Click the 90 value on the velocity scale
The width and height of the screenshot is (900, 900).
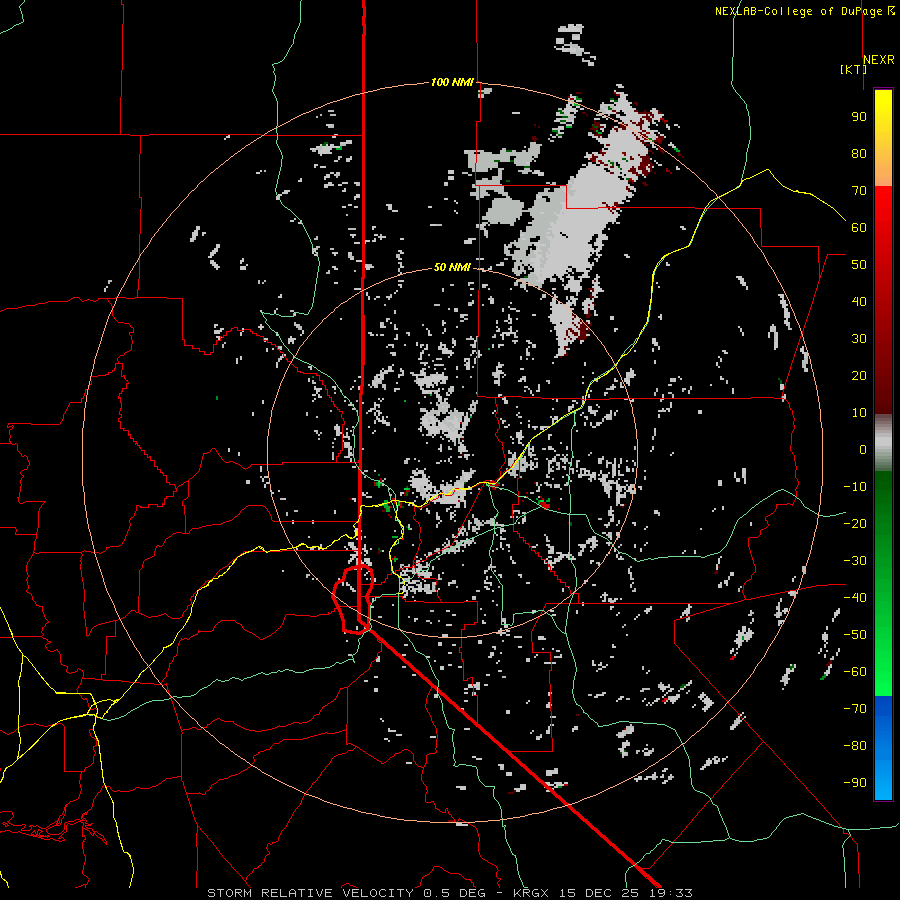point(859,117)
